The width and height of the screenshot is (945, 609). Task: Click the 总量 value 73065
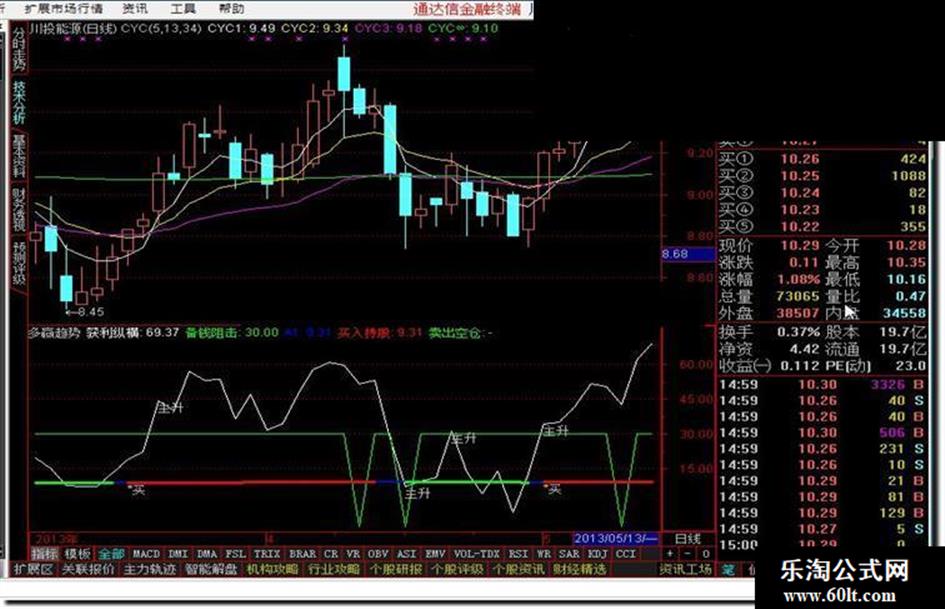pos(798,296)
